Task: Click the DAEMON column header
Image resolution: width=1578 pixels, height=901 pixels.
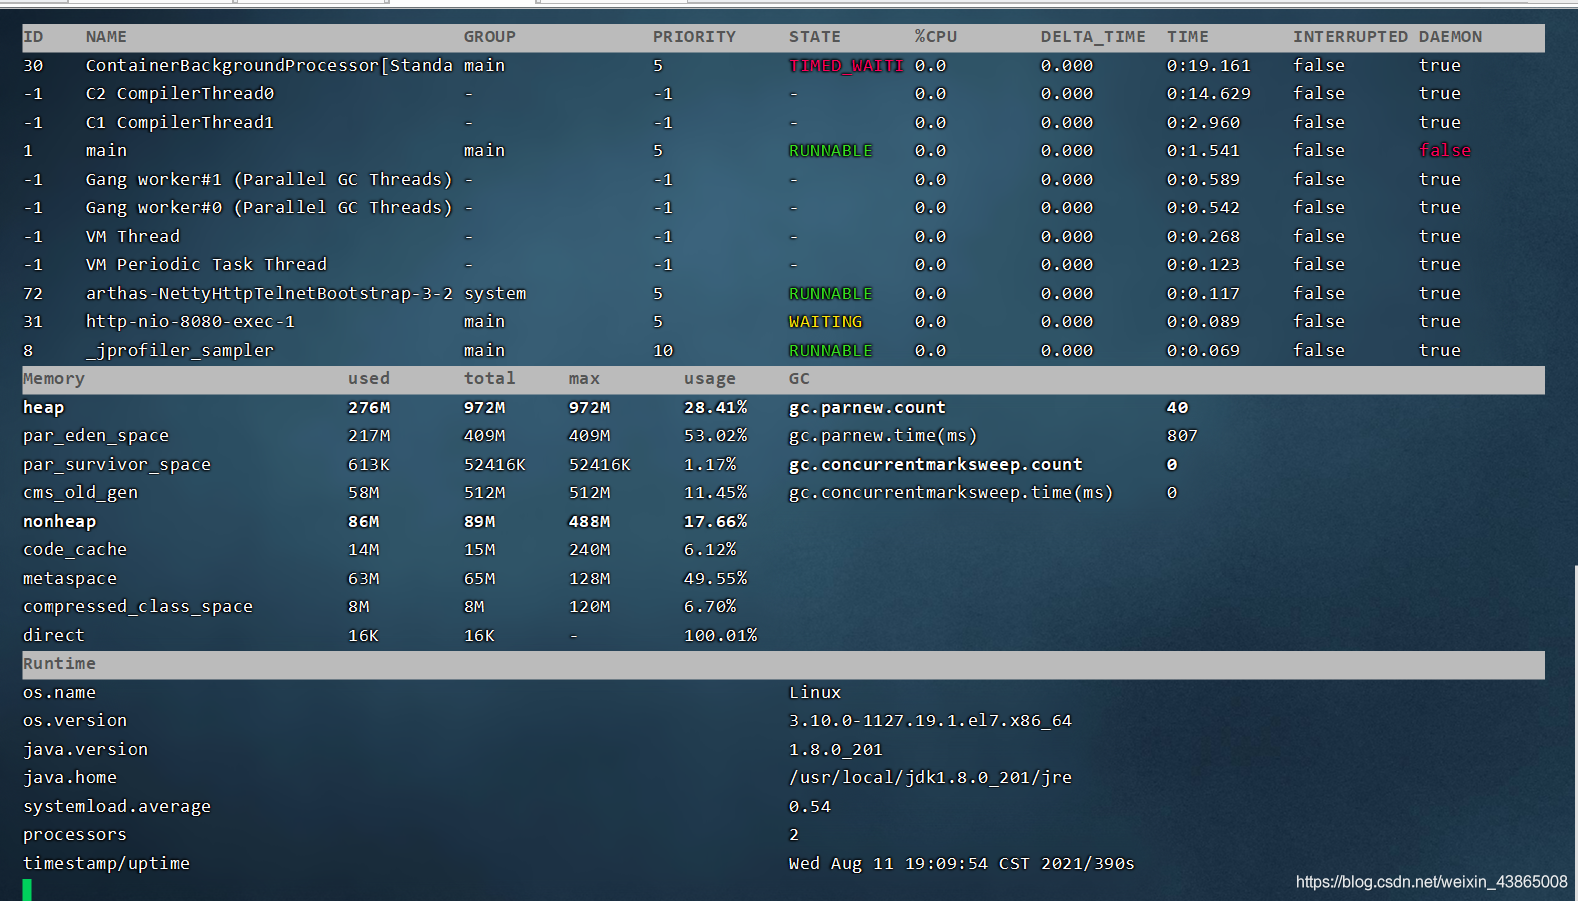Action: pos(1450,37)
